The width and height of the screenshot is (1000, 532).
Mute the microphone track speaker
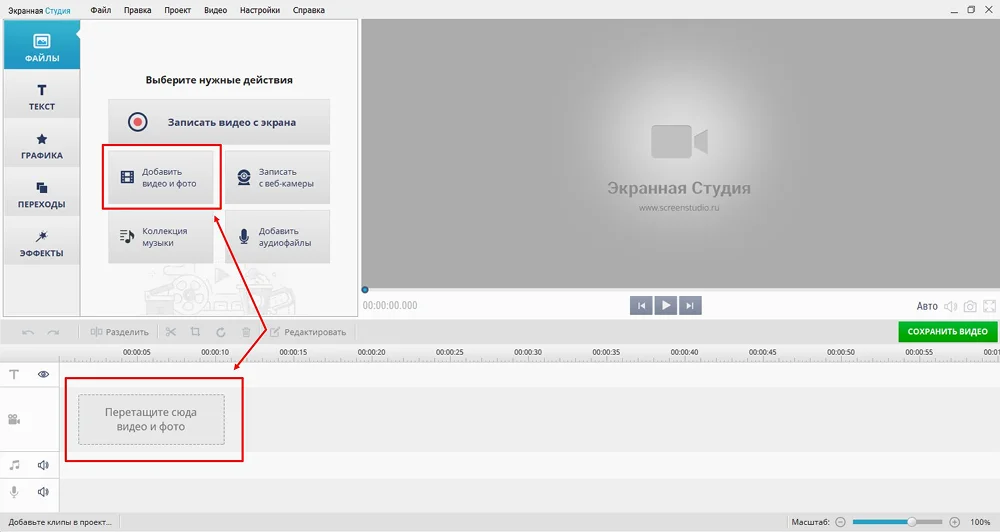click(43, 492)
